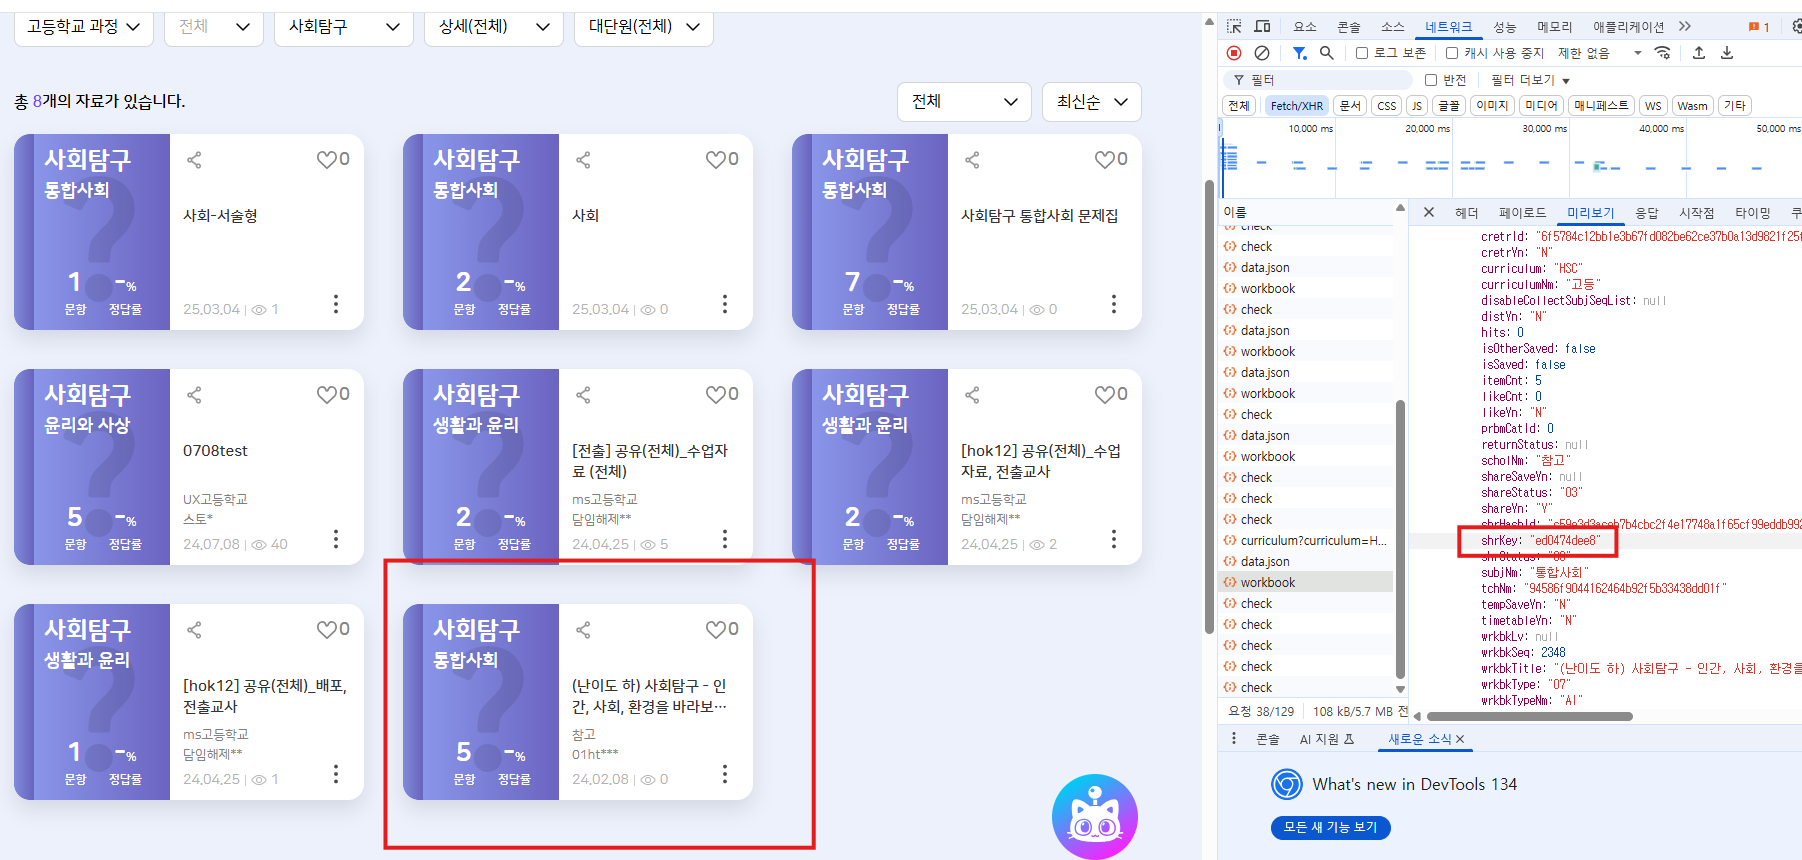
Task: Switch to the 콘솔 DevTools tab
Action: click(x=1349, y=27)
